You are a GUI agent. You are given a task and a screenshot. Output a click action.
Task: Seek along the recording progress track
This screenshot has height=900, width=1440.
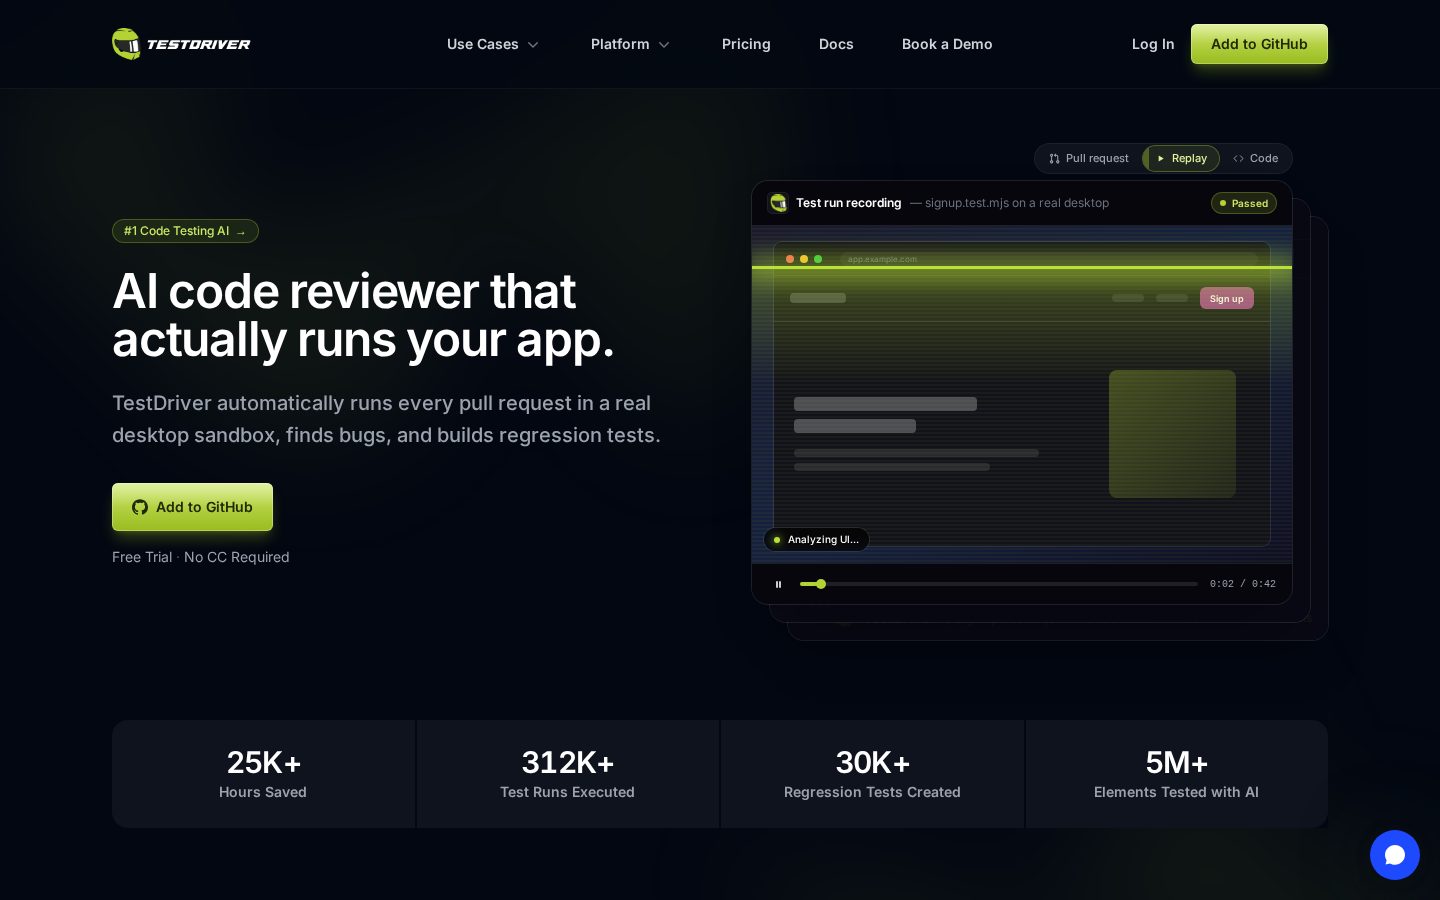tap(999, 584)
